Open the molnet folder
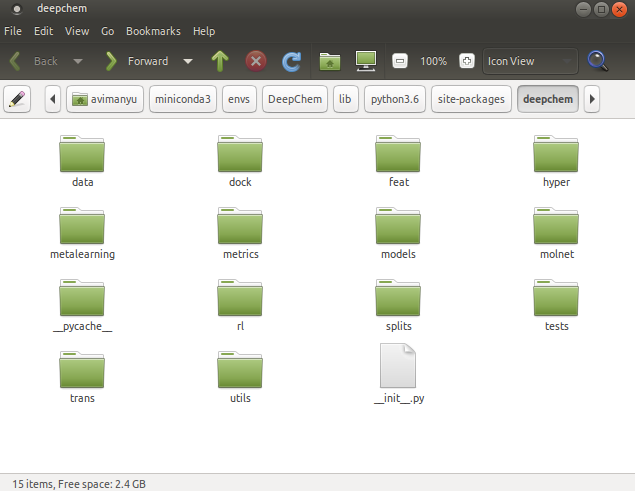The image size is (635, 491). (556, 233)
